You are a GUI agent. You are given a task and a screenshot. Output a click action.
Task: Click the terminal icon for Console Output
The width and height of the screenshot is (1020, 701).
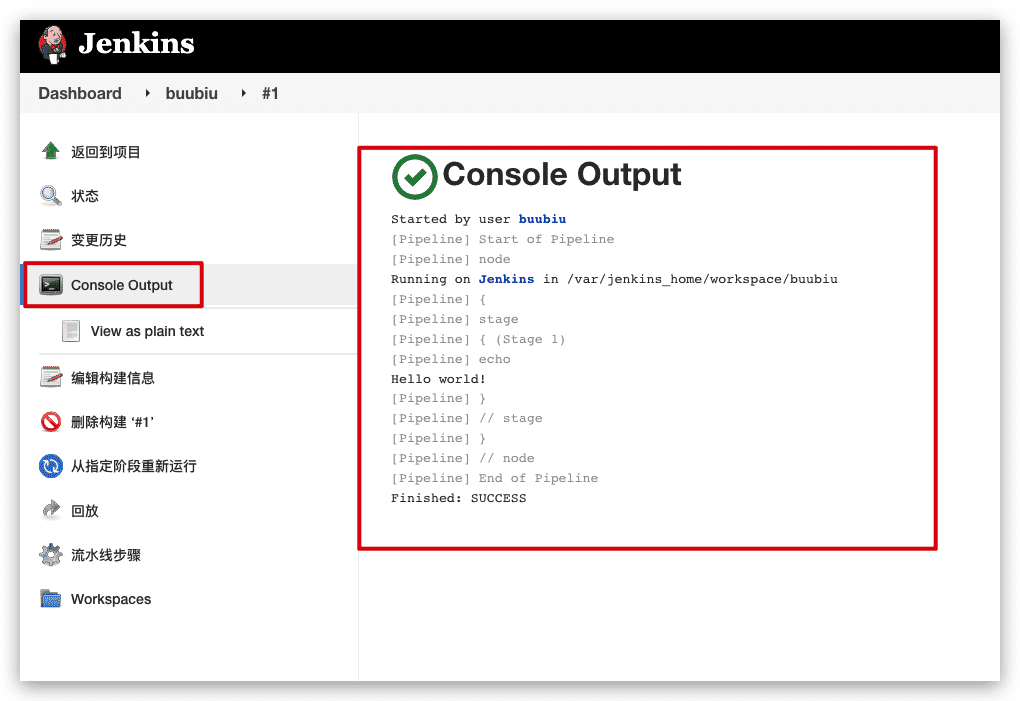51,285
